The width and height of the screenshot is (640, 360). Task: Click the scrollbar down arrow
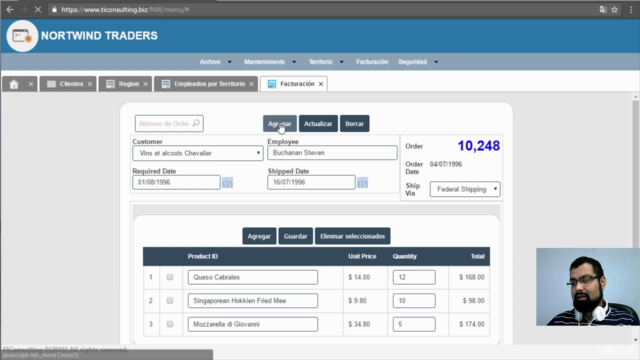coord(636,340)
